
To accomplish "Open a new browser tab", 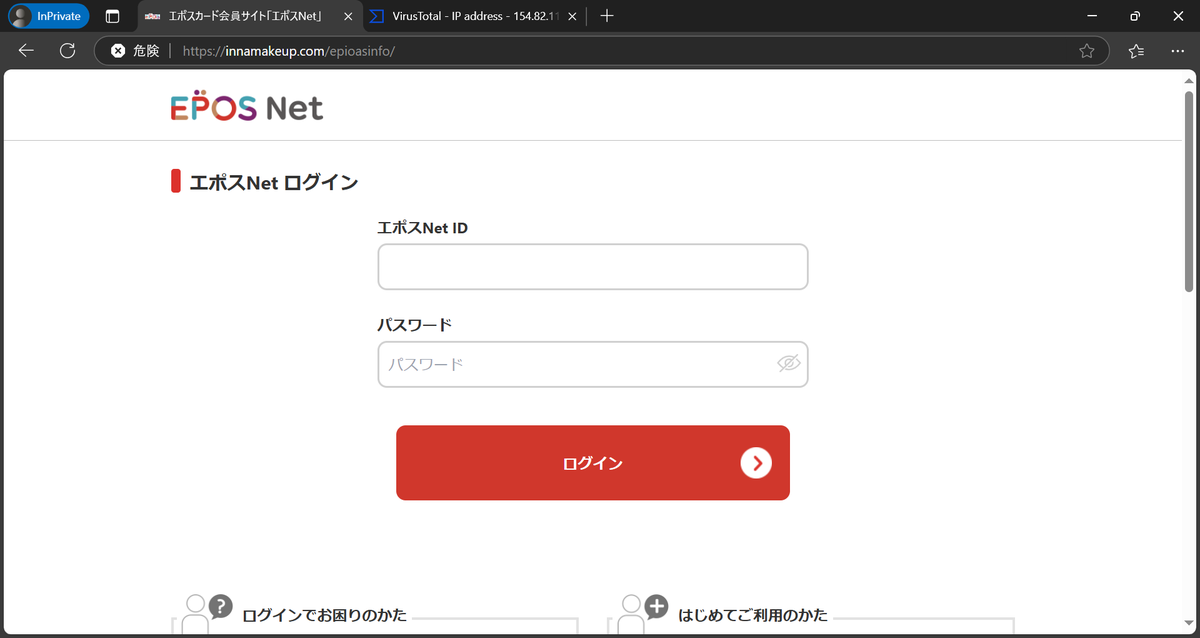I will pyautogui.click(x=607, y=16).
